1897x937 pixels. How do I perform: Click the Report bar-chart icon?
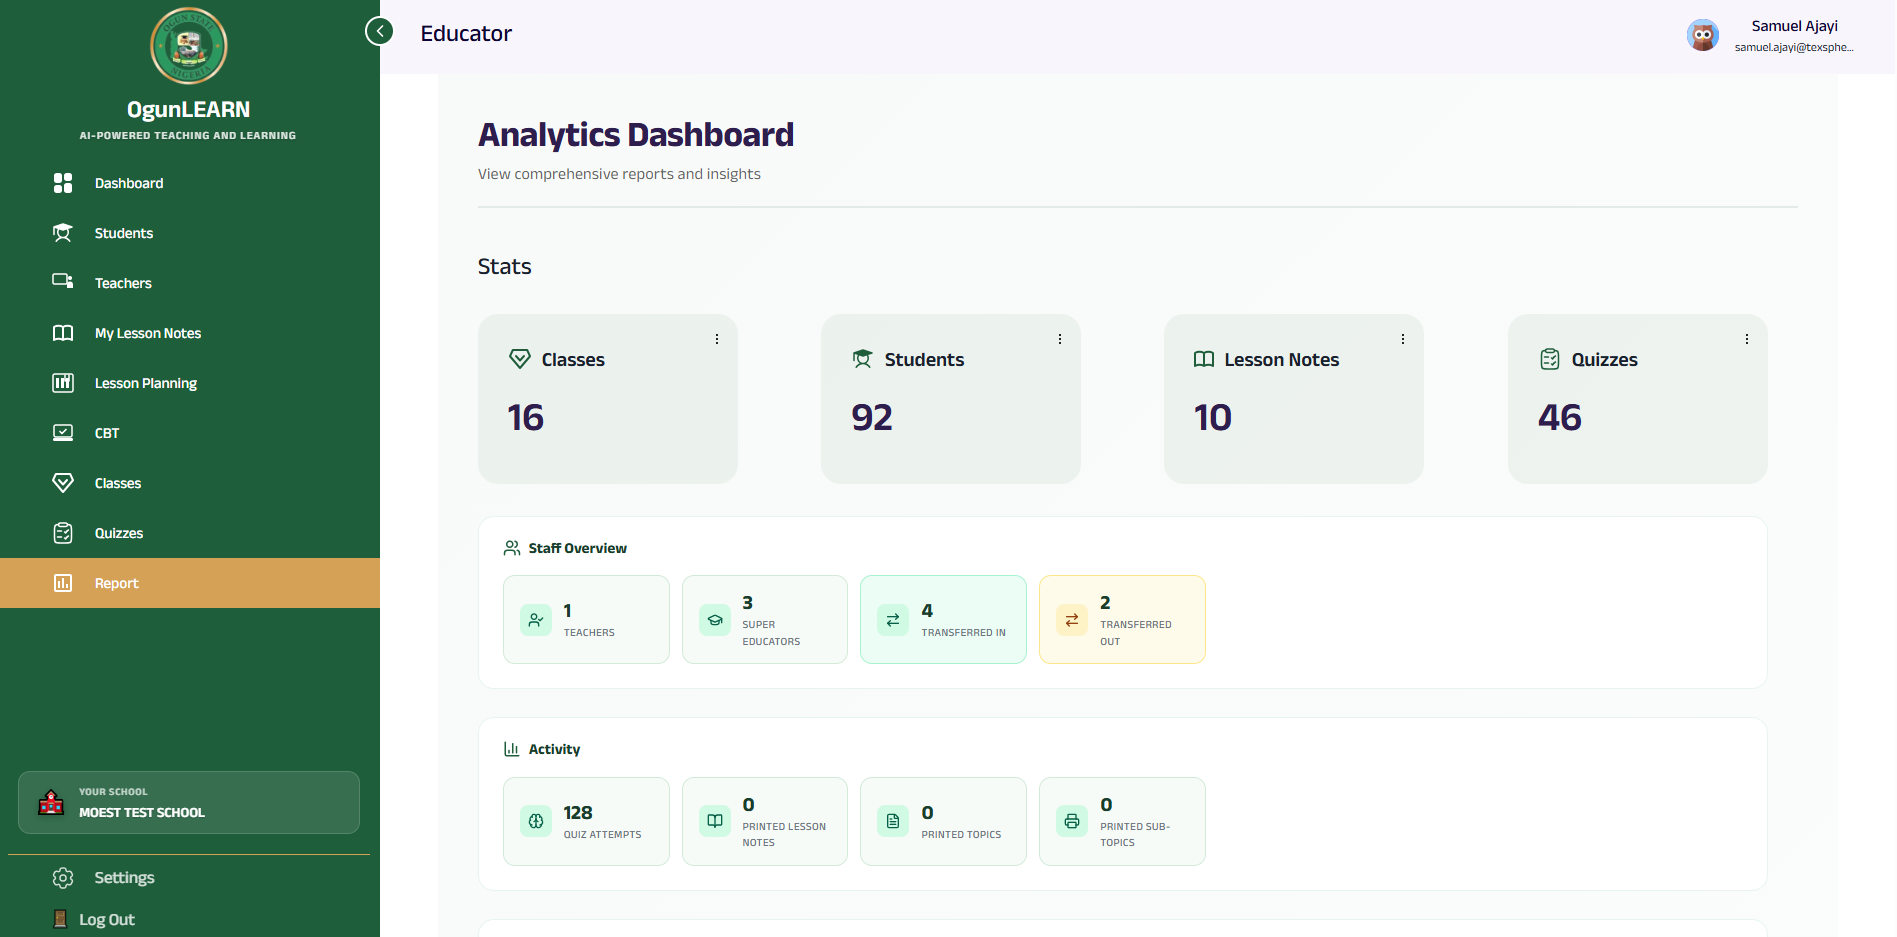point(63,582)
